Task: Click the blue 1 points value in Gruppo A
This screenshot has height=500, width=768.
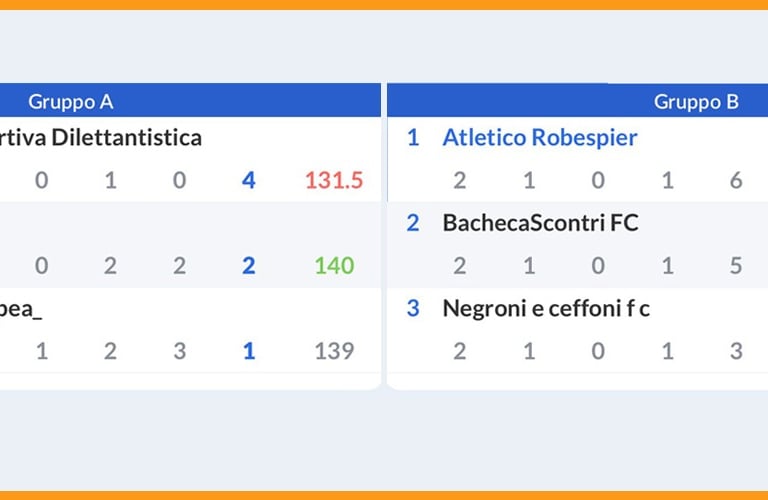Action: pyautogui.click(x=249, y=351)
